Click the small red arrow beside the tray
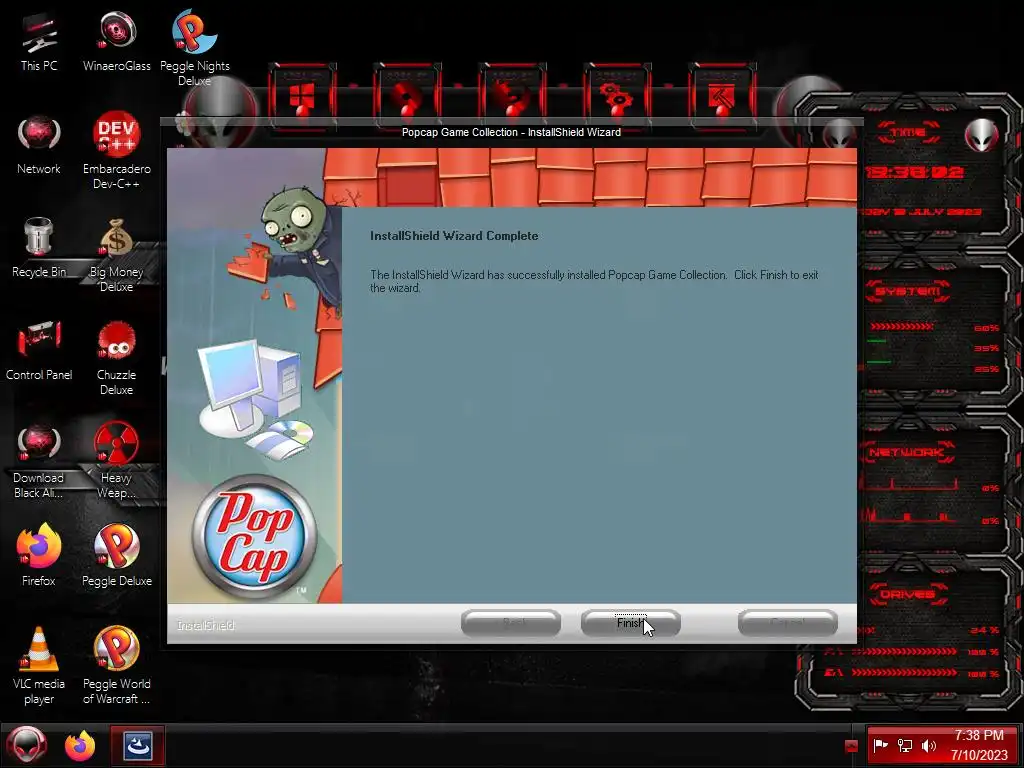This screenshot has width=1024, height=768. (x=851, y=746)
